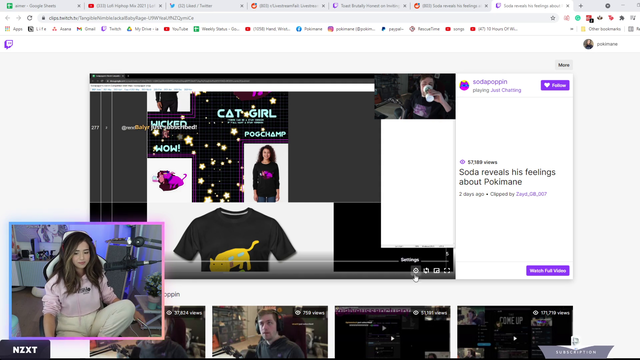640x360 pixels.
Task: Click the clip player share icon
Action: click(x=426, y=271)
